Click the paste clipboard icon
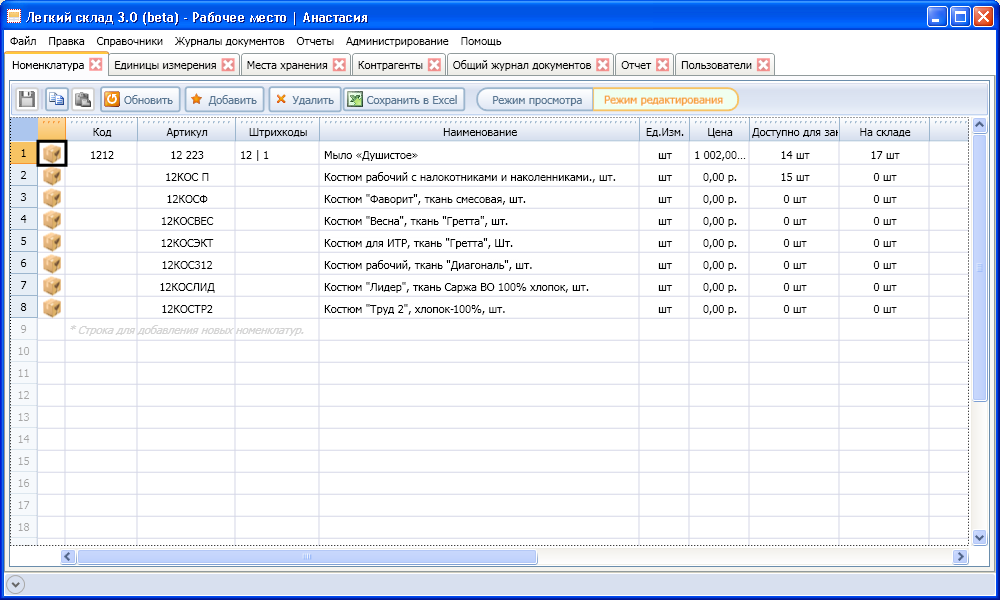The width and height of the screenshot is (1000, 600). pyautogui.click(x=83, y=99)
